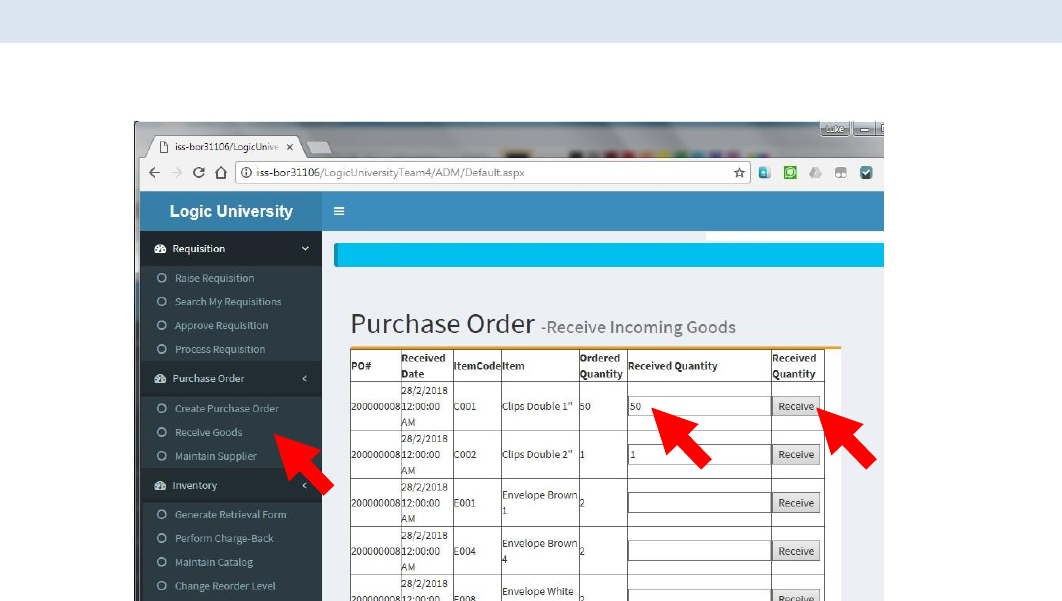Open Raise Requisition in sidebar
The width and height of the screenshot is (1062, 601).
[214, 278]
